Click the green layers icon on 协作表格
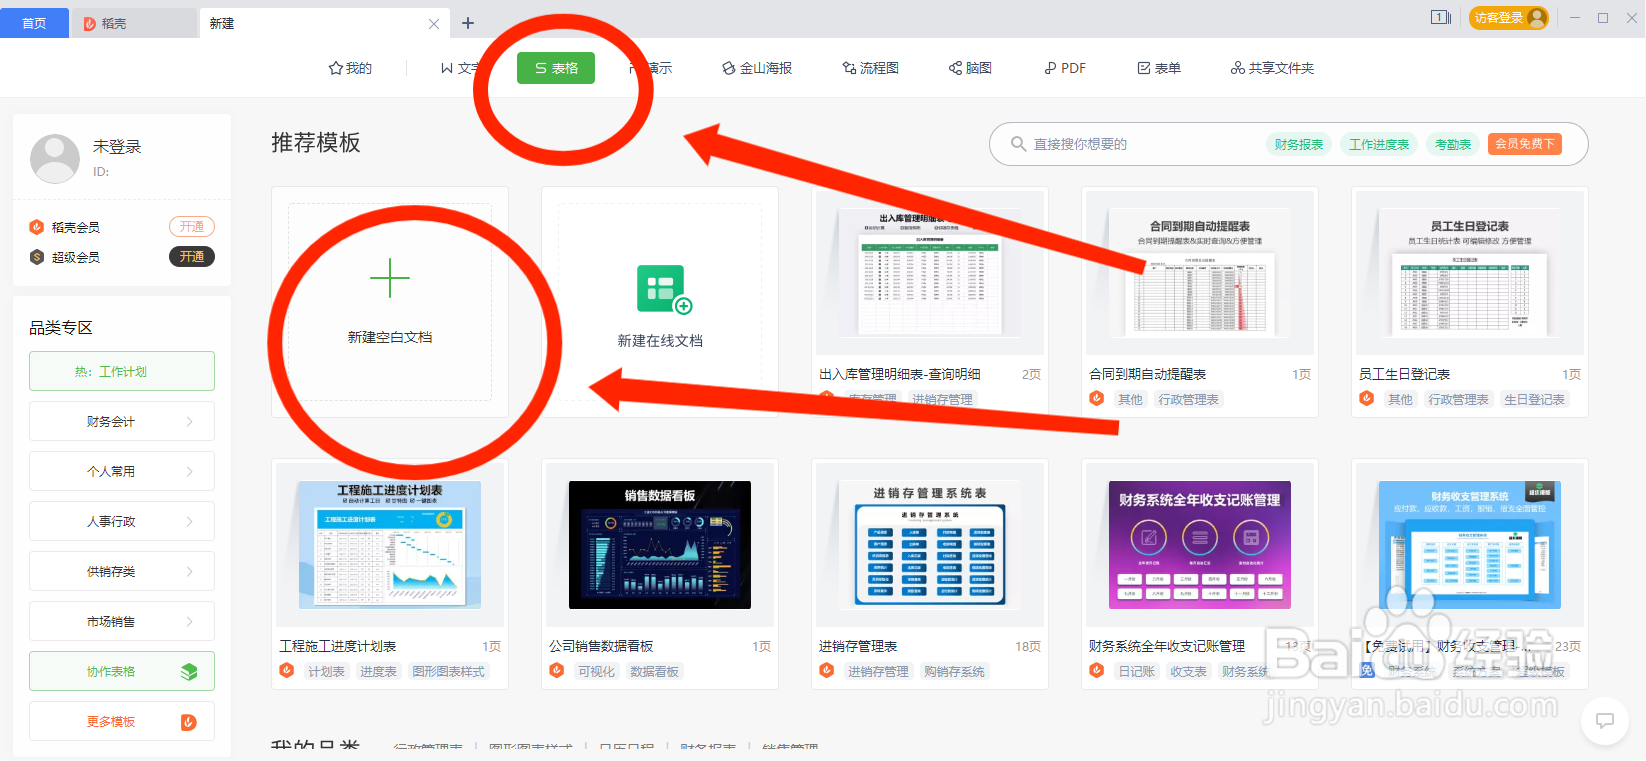 click(x=189, y=672)
